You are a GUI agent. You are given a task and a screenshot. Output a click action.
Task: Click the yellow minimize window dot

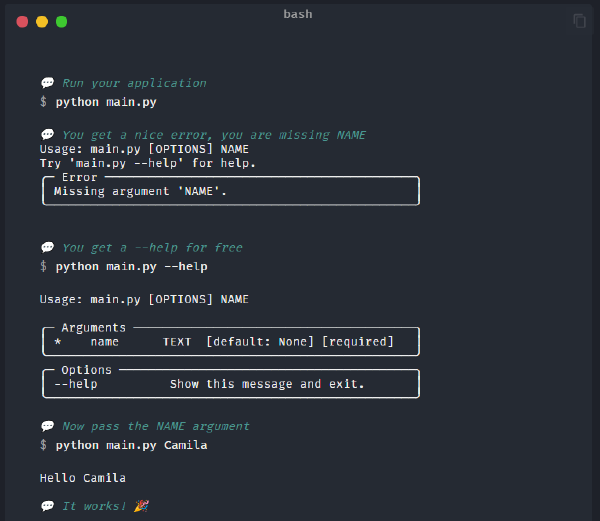42,21
